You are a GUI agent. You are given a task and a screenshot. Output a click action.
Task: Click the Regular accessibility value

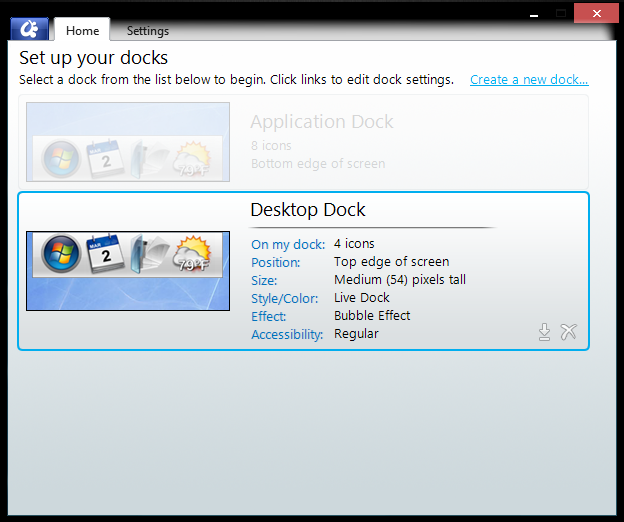(x=356, y=334)
